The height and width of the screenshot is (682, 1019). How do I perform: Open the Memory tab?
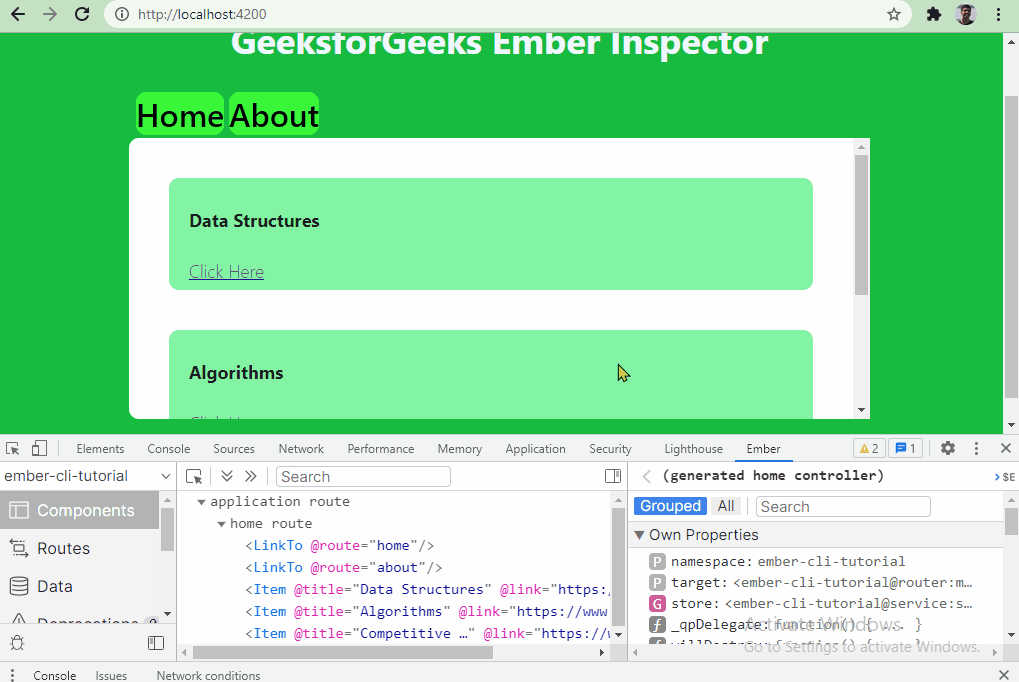(x=459, y=449)
